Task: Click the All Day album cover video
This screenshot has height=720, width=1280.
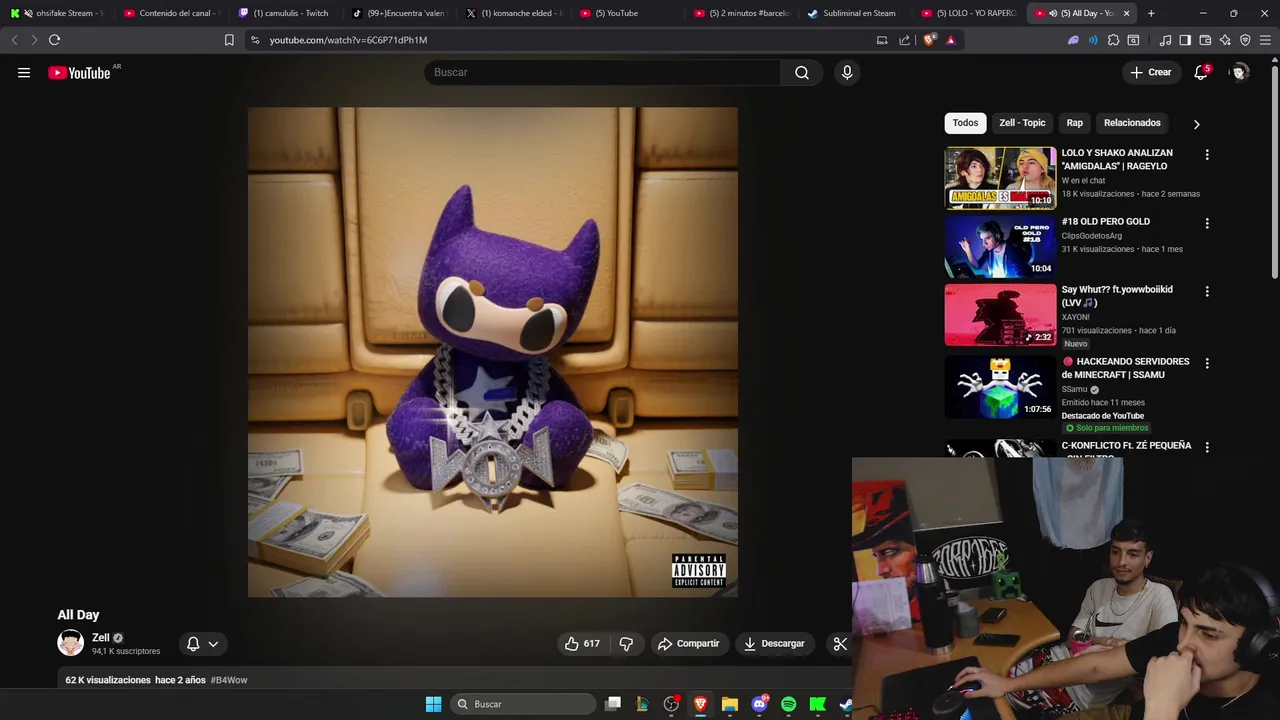Action: (x=493, y=352)
